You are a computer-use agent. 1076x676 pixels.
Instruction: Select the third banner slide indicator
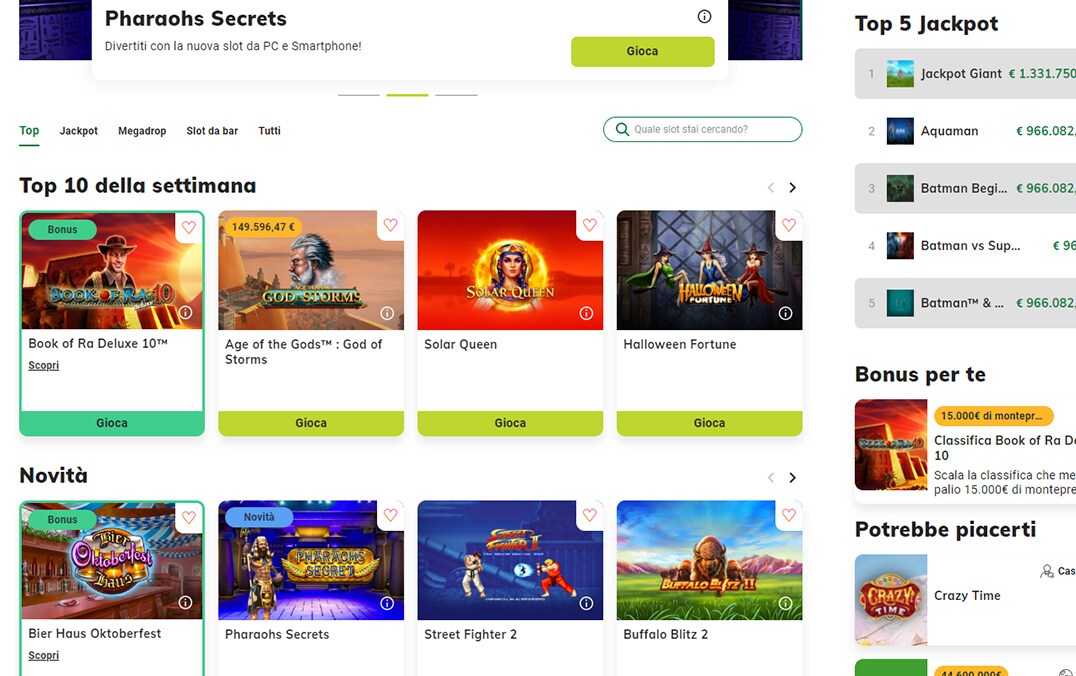456,95
